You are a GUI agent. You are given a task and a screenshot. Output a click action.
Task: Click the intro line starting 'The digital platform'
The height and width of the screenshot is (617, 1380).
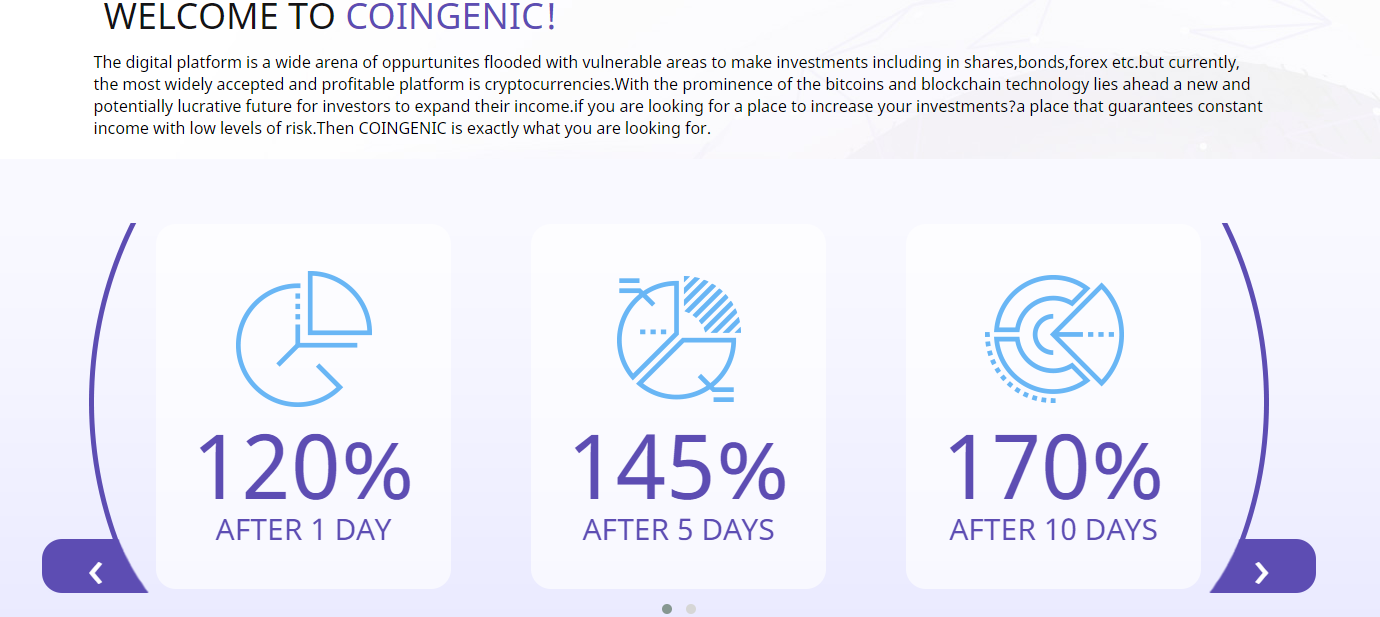(667, 62)
